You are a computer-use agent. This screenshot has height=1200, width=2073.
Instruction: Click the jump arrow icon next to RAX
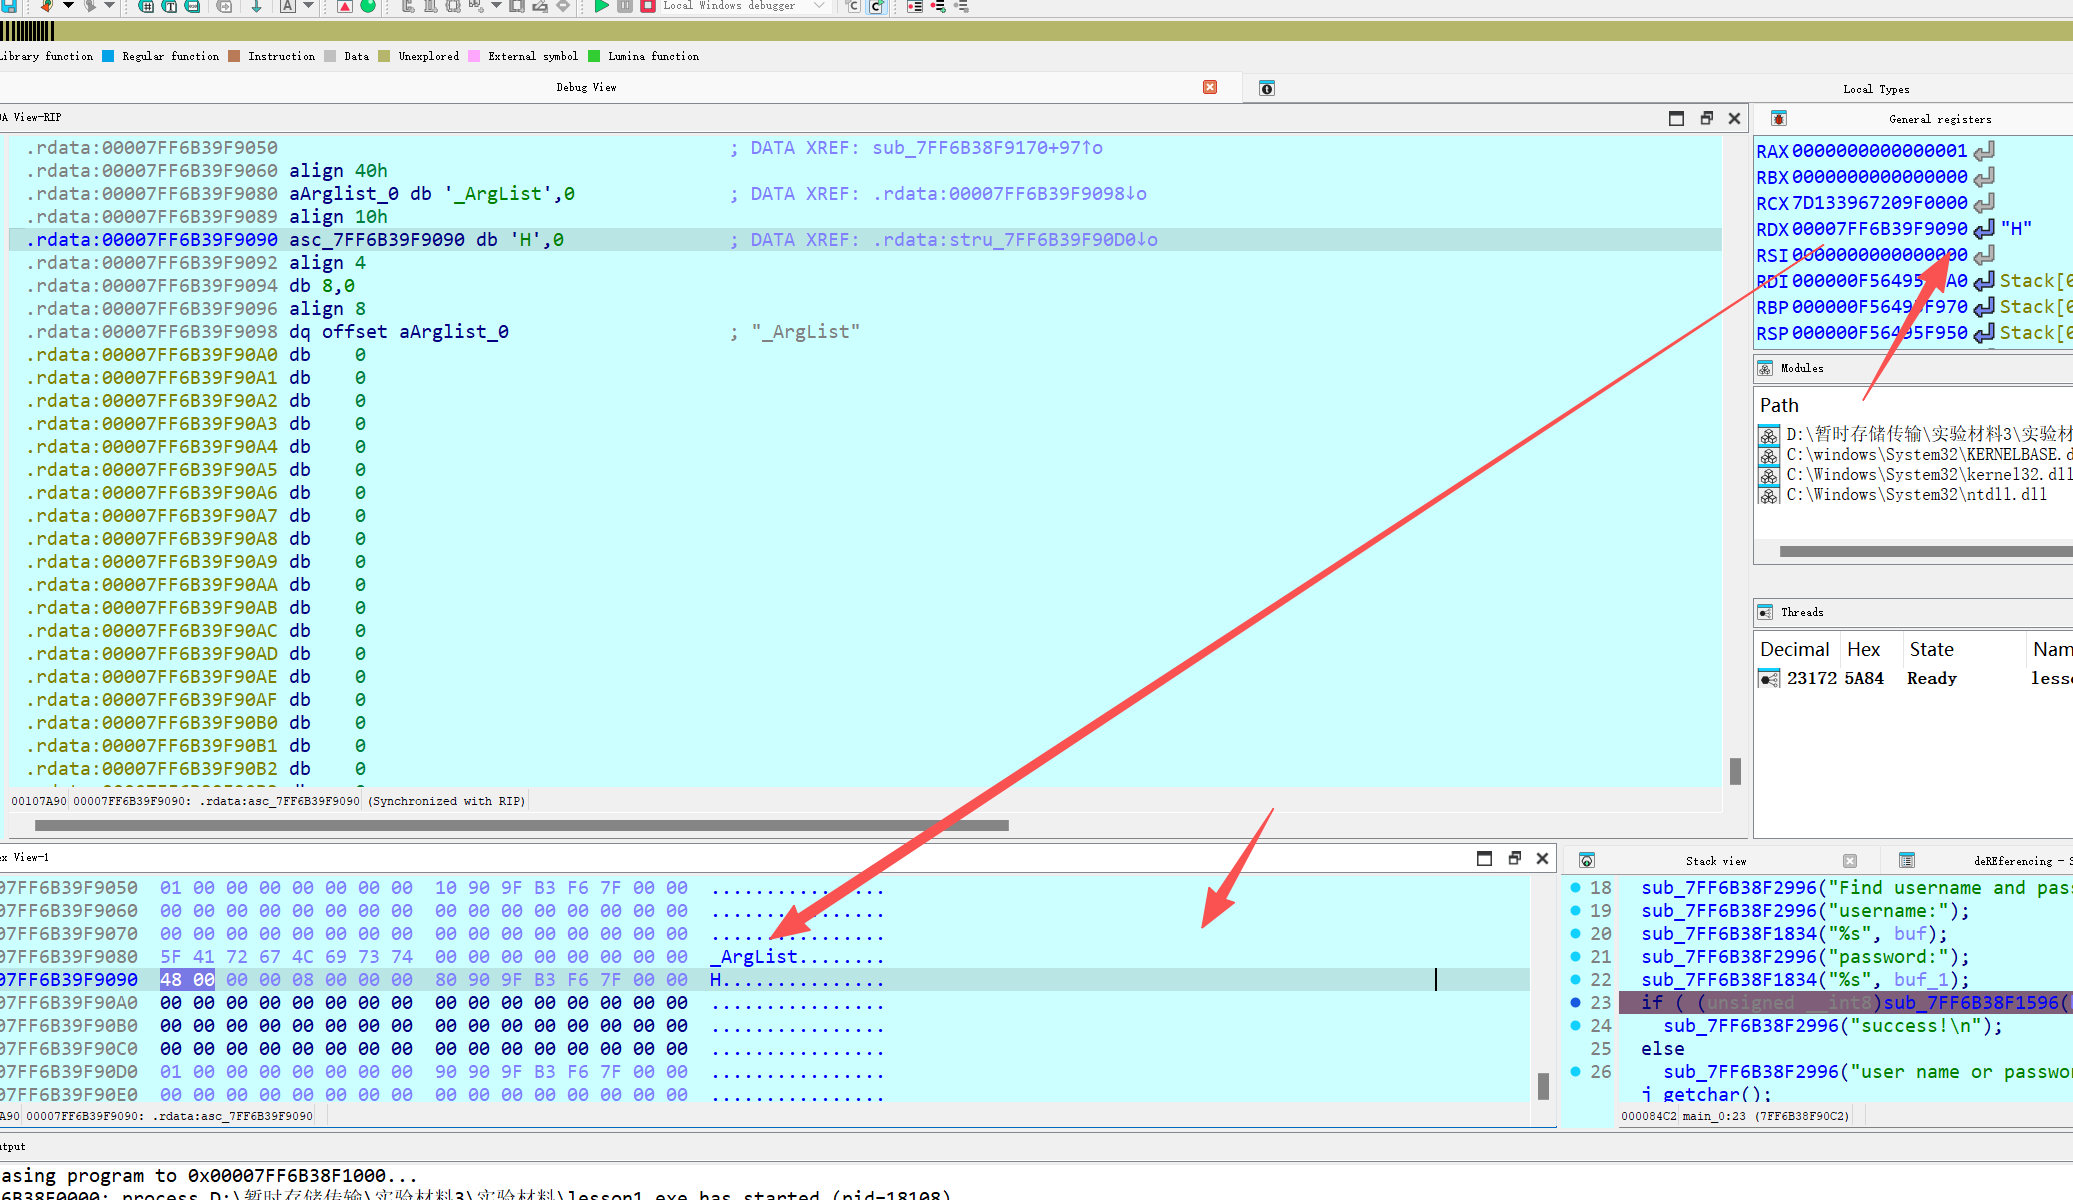pyautogui.click(x=1984, y=151)
